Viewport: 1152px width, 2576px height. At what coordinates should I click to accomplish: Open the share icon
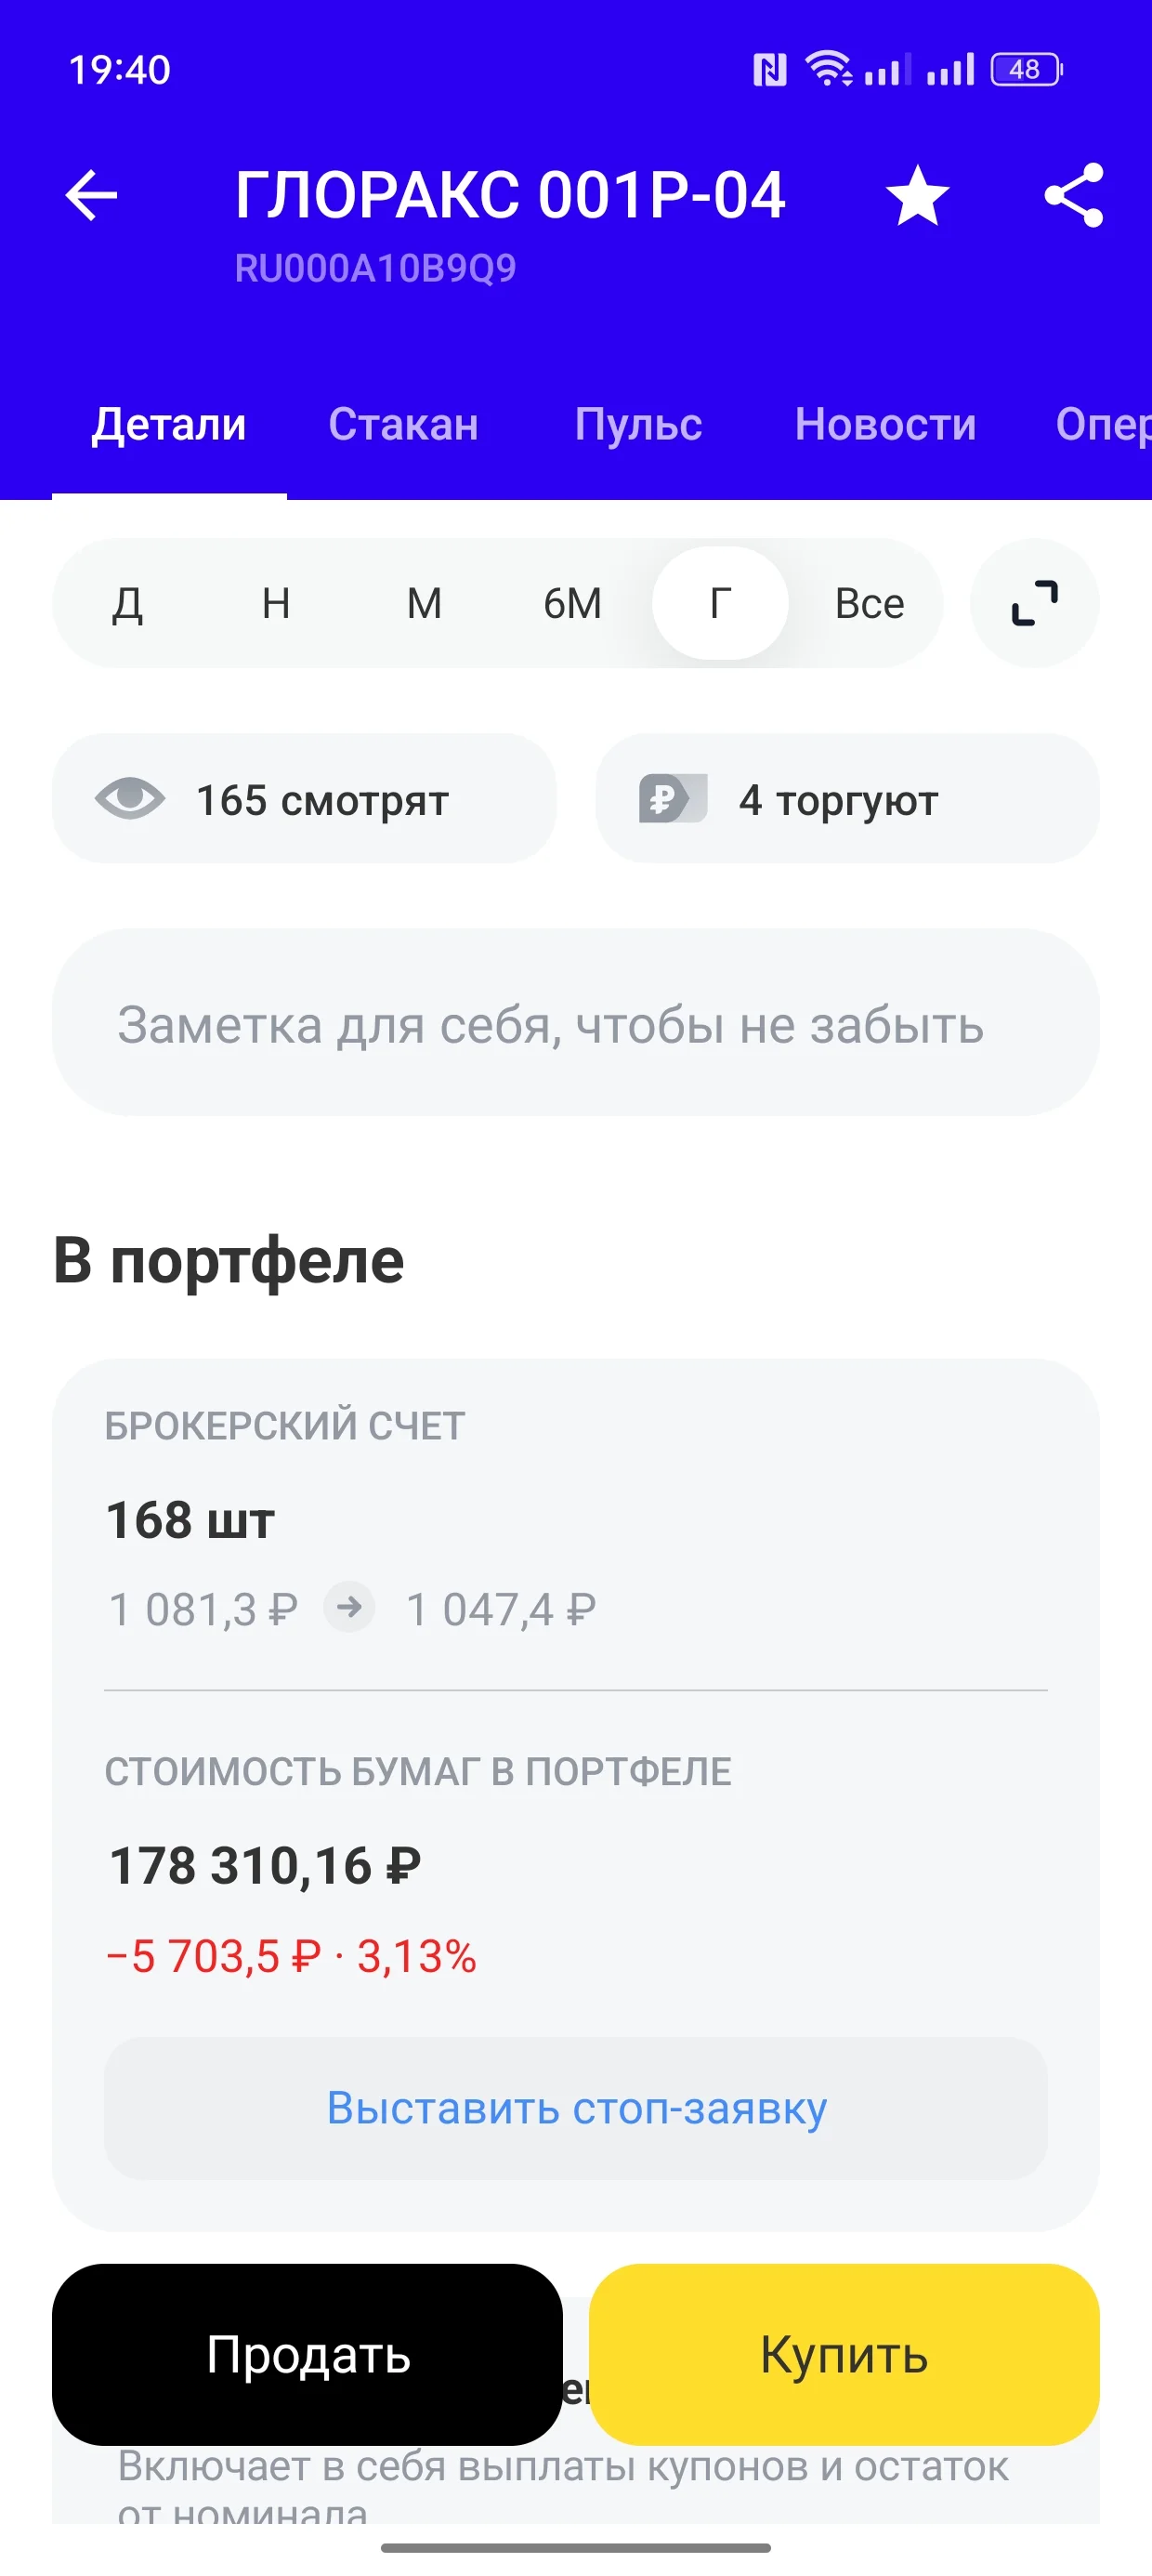(x=1074, y=195)
